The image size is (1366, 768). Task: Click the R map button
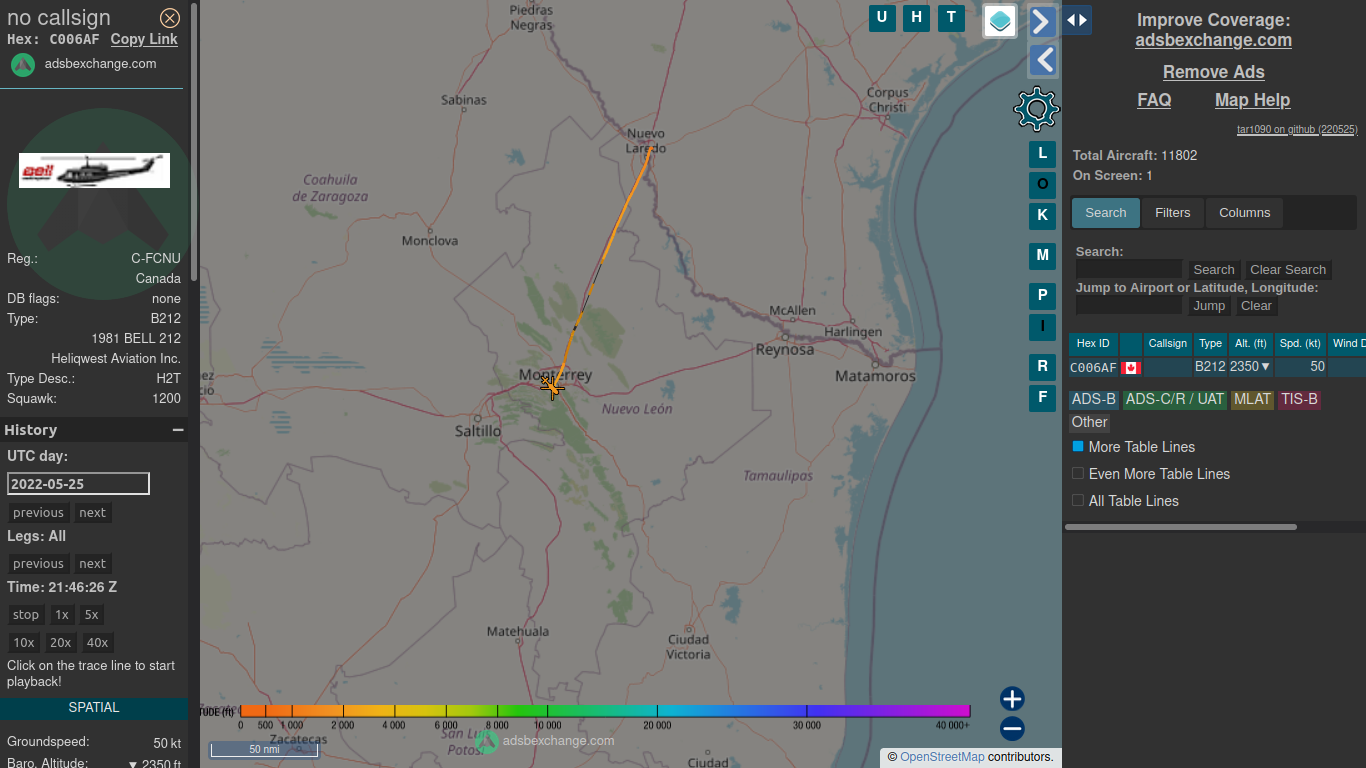tap(1042, 367)
